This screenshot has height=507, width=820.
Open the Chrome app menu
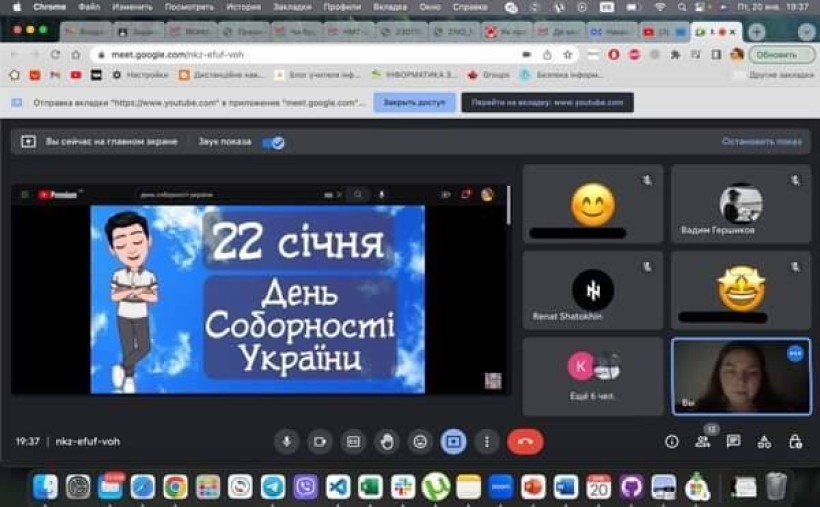click(50, 7)
